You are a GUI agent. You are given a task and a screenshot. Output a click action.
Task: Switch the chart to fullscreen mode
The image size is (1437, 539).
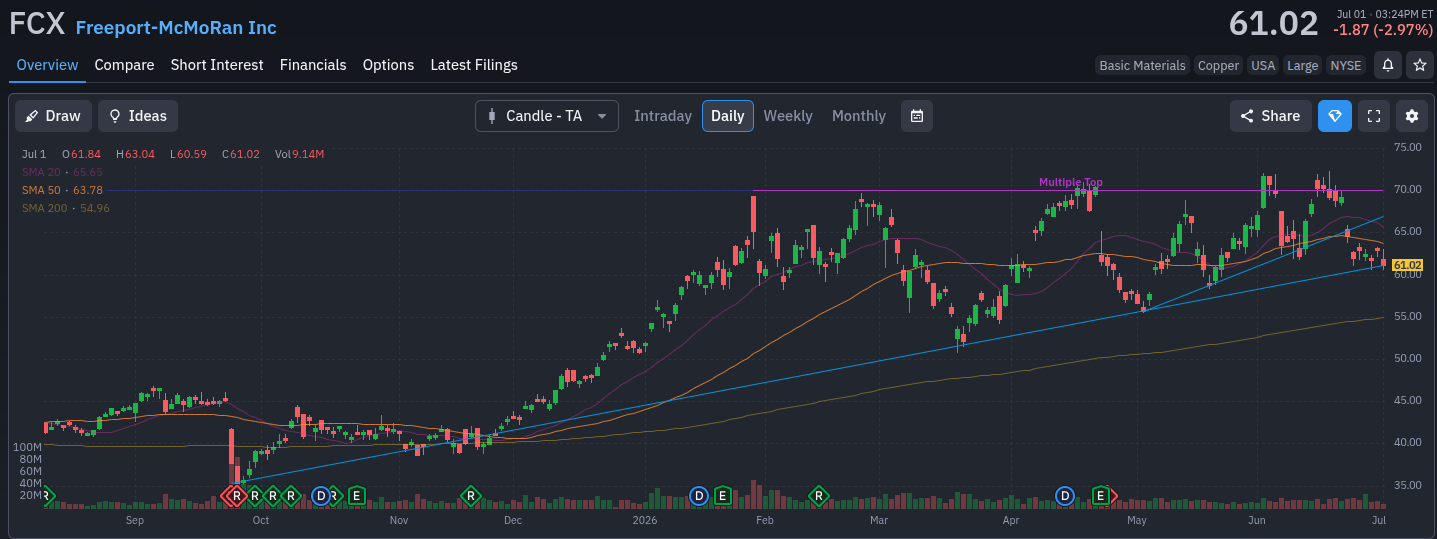pos(1373,116)
